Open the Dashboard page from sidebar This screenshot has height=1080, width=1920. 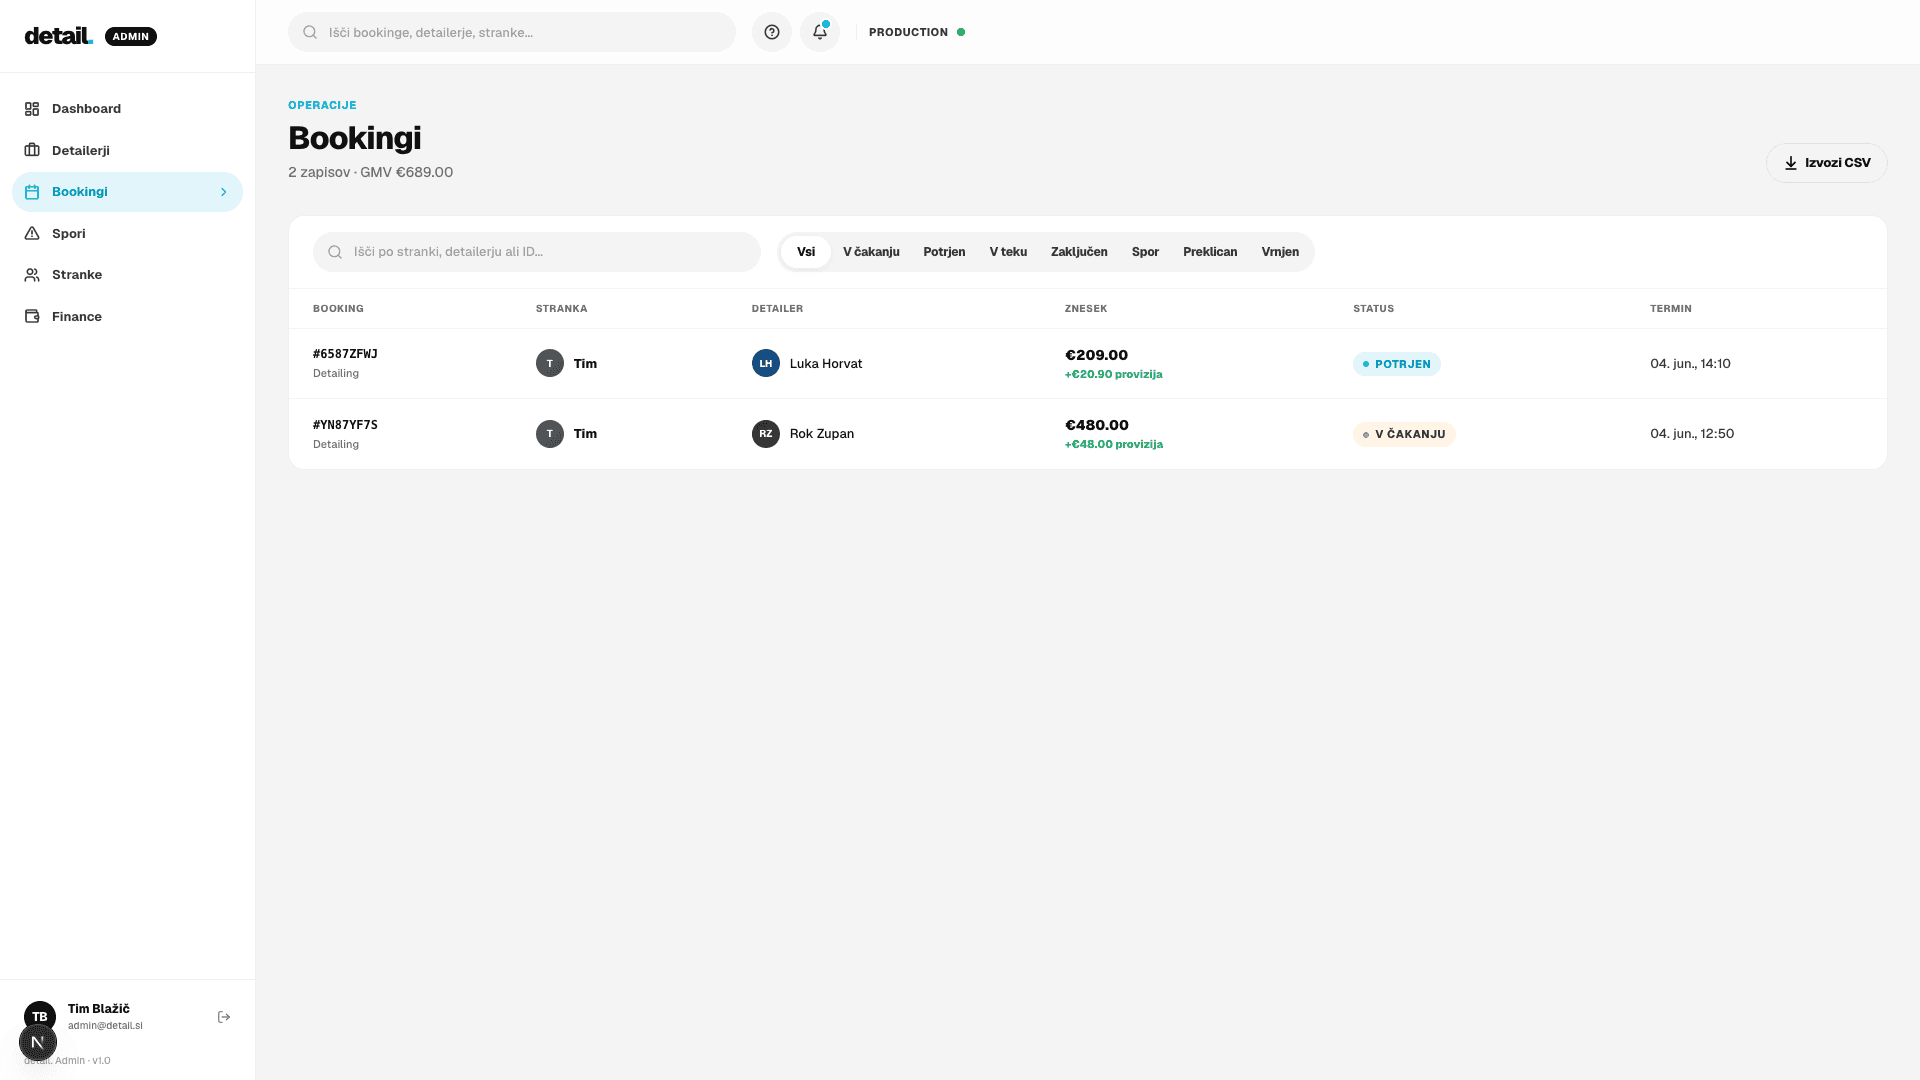pyautogui.click(x=127, y=108)
